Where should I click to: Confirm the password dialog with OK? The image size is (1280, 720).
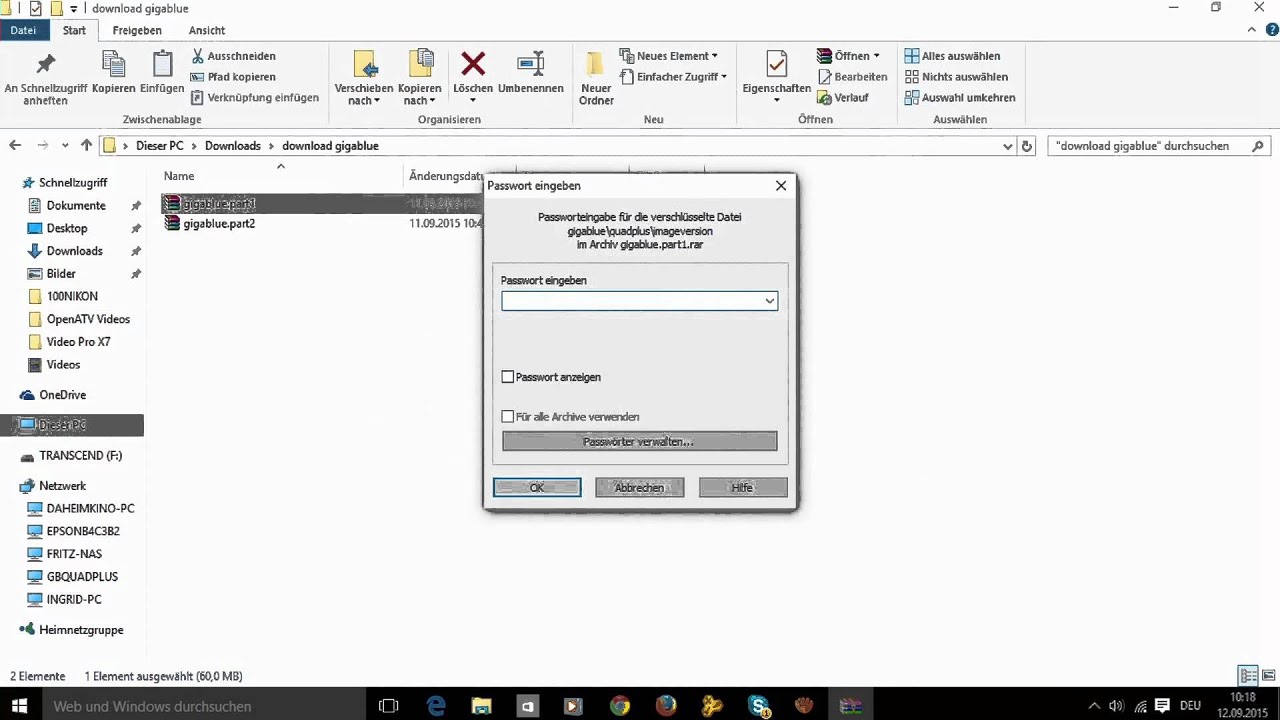click(537, 488)
